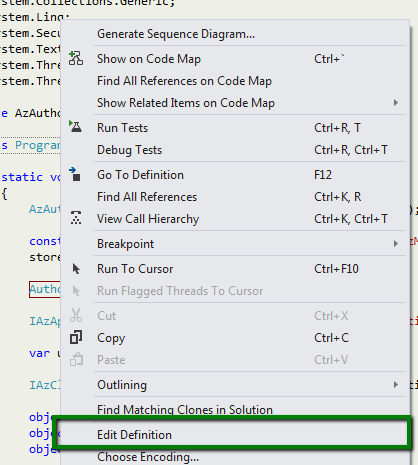Click the Show on Code Map icon
The width and height of the screenshot is (418, 465).
click(x=76, y=59)
